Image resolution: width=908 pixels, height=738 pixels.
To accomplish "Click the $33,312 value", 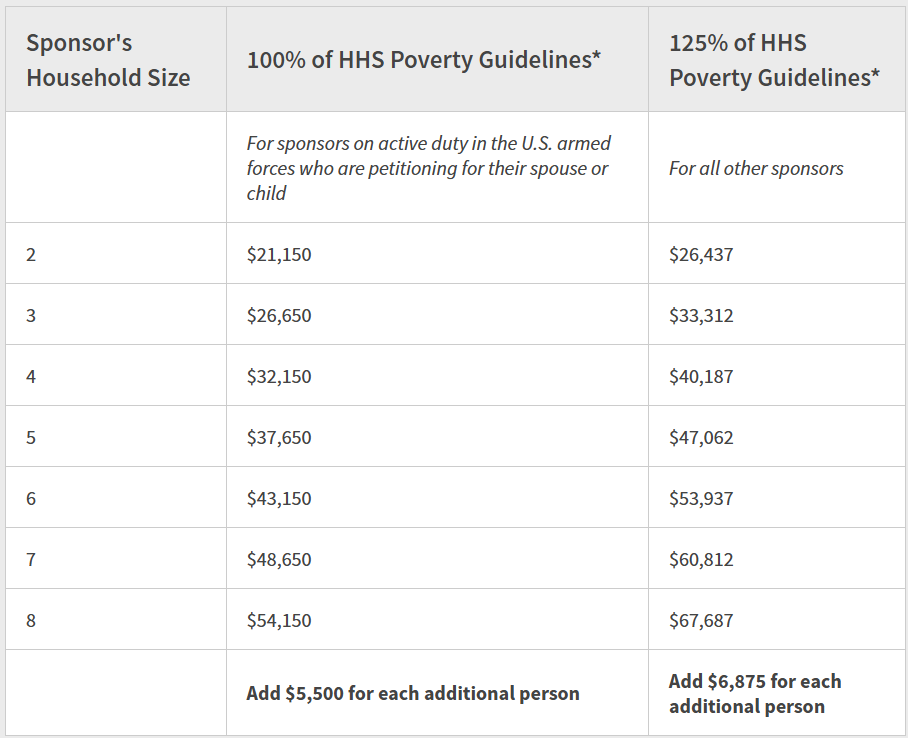I will pyautogui.click(x=701, y=315).
